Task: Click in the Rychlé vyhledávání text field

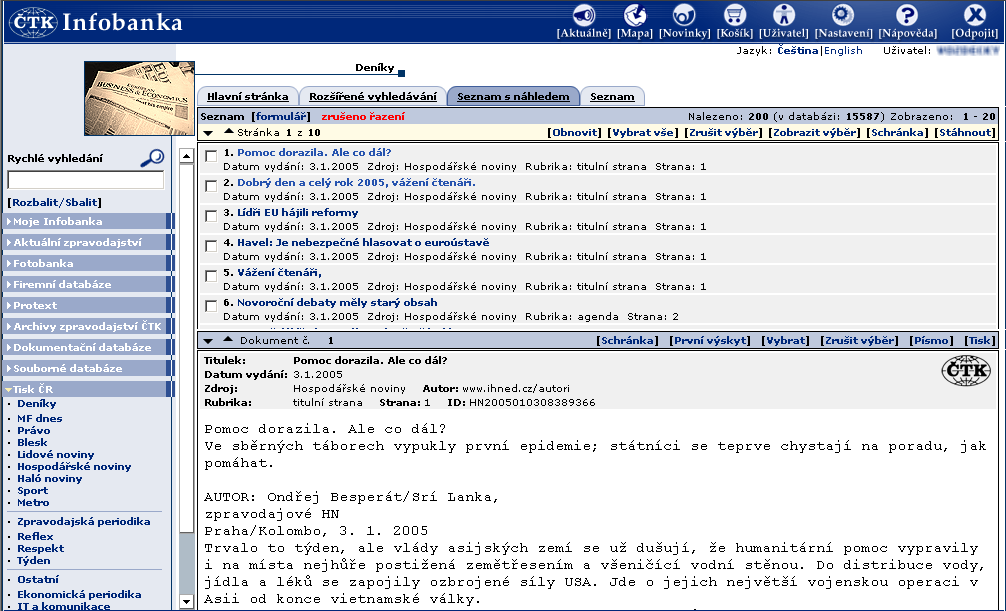Action: pyautogui.click(x=85, y=181)
